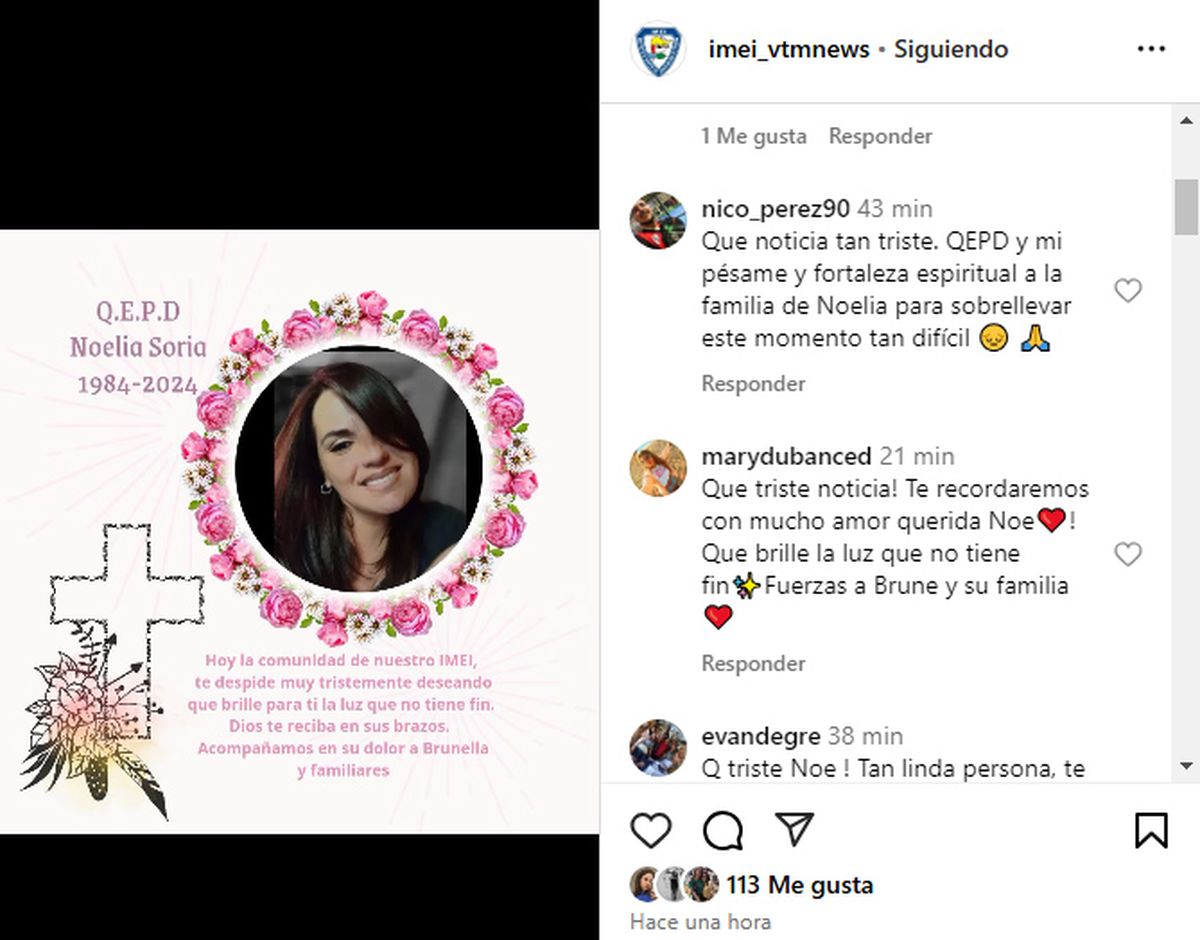Open evandegre's avatar
This screenshot has width=1200, height=940.
coord(658,748)
